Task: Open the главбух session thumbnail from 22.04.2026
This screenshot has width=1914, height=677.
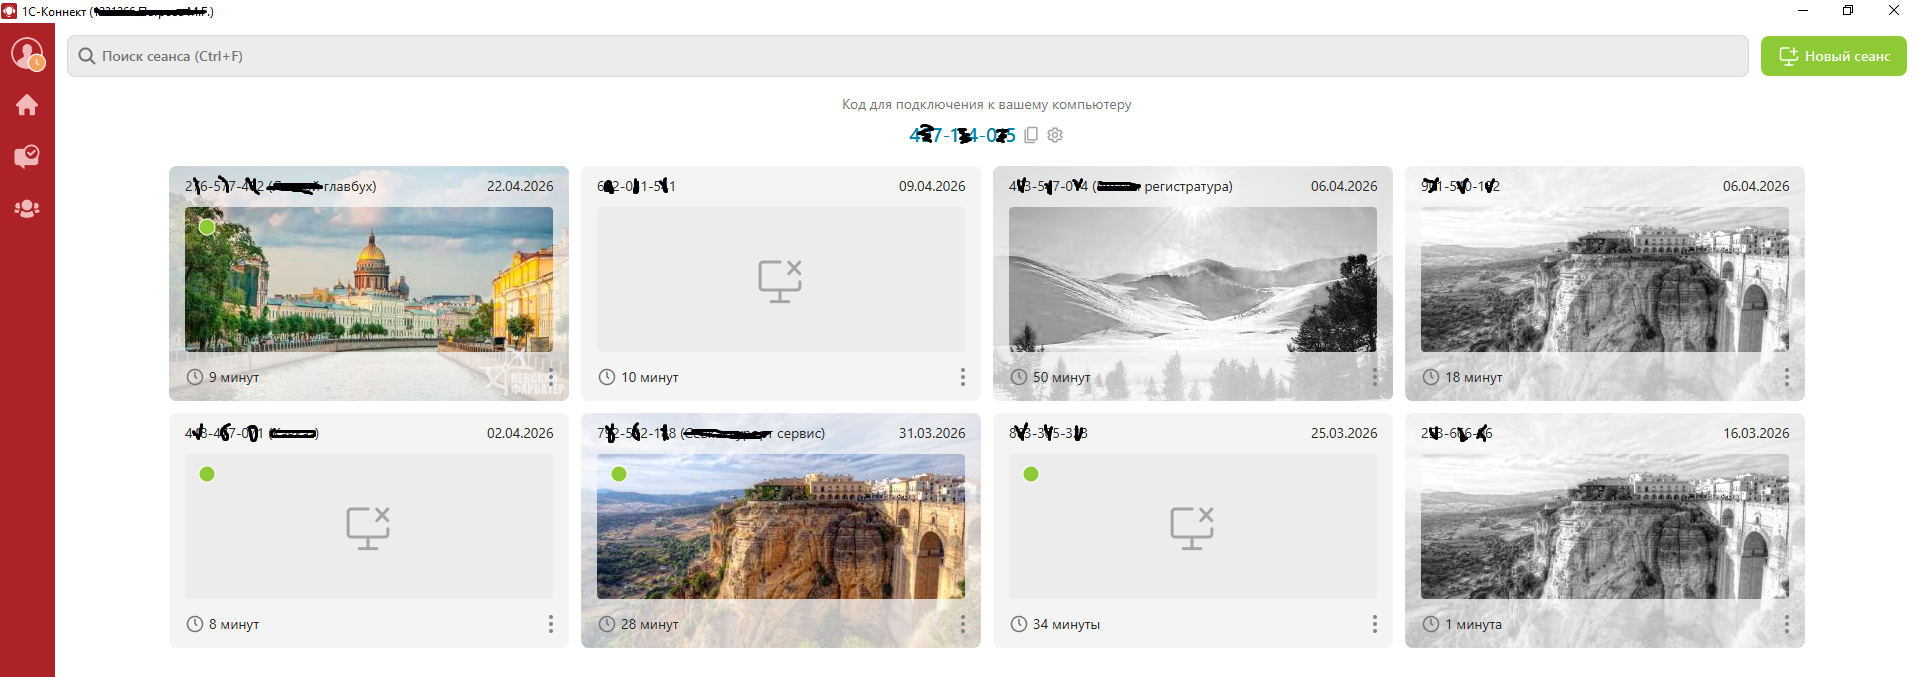Action: tap(368, 279)
